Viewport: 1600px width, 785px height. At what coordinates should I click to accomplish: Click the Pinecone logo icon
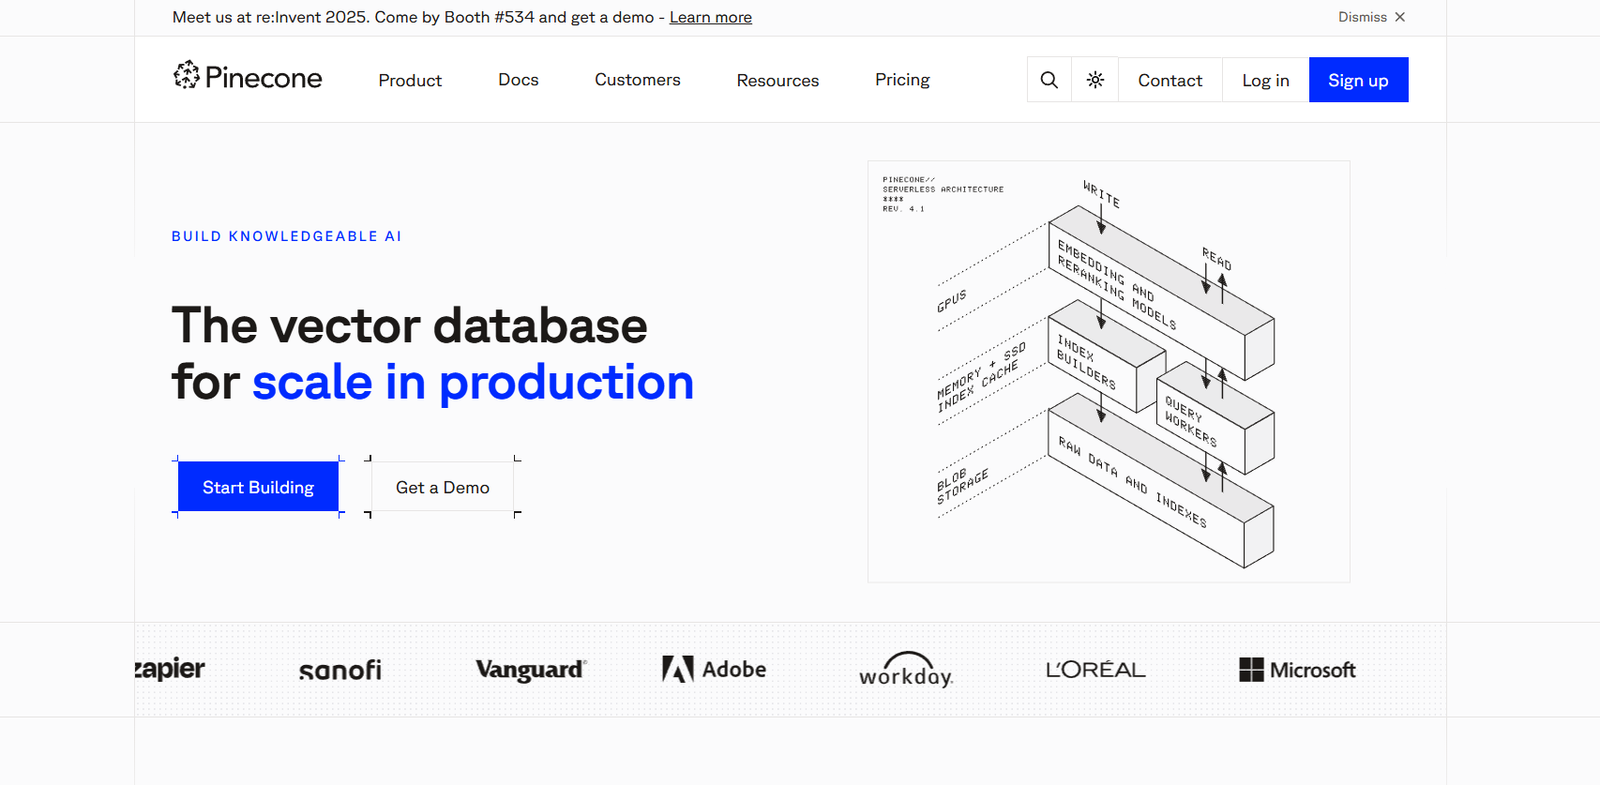187,75
